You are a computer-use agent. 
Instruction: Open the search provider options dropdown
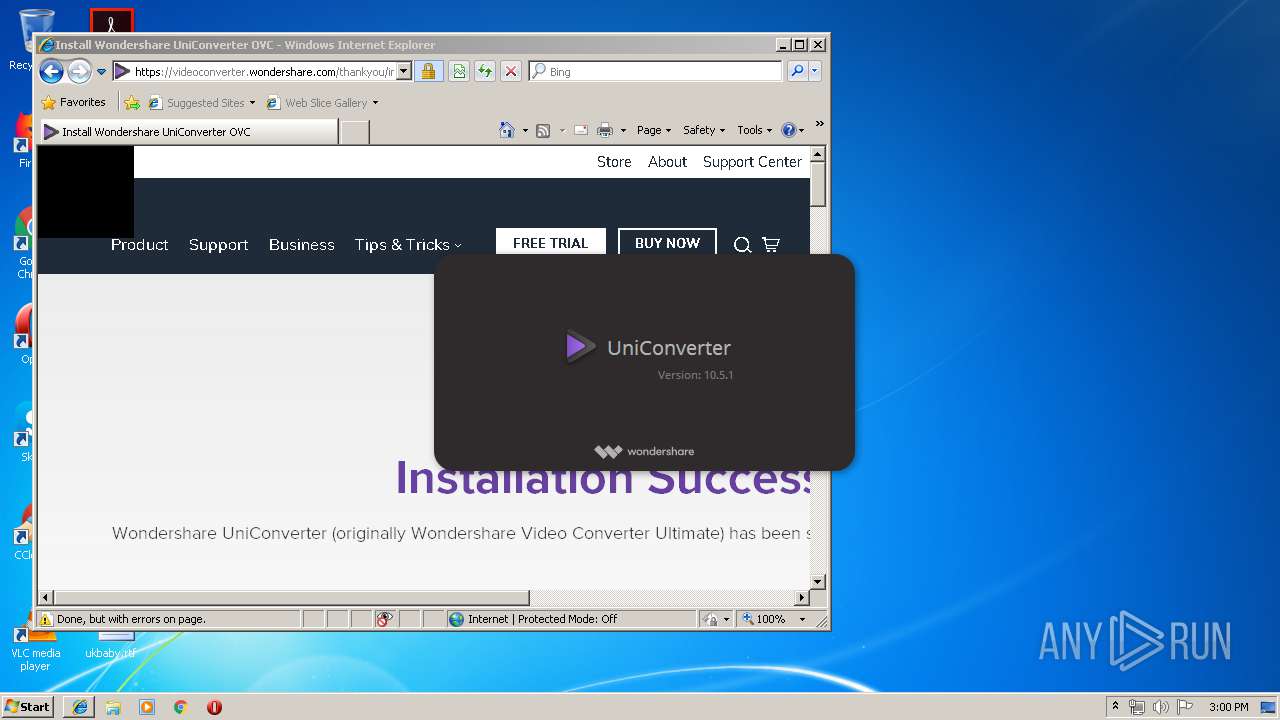[x=815, y=71]
